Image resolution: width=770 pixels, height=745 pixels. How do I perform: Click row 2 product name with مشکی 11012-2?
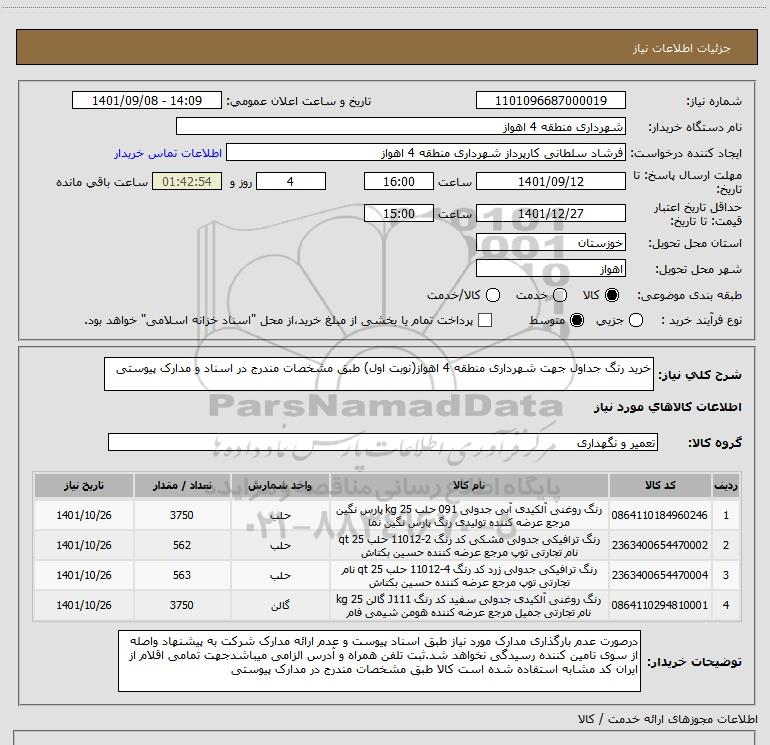[x=468, y=546]
